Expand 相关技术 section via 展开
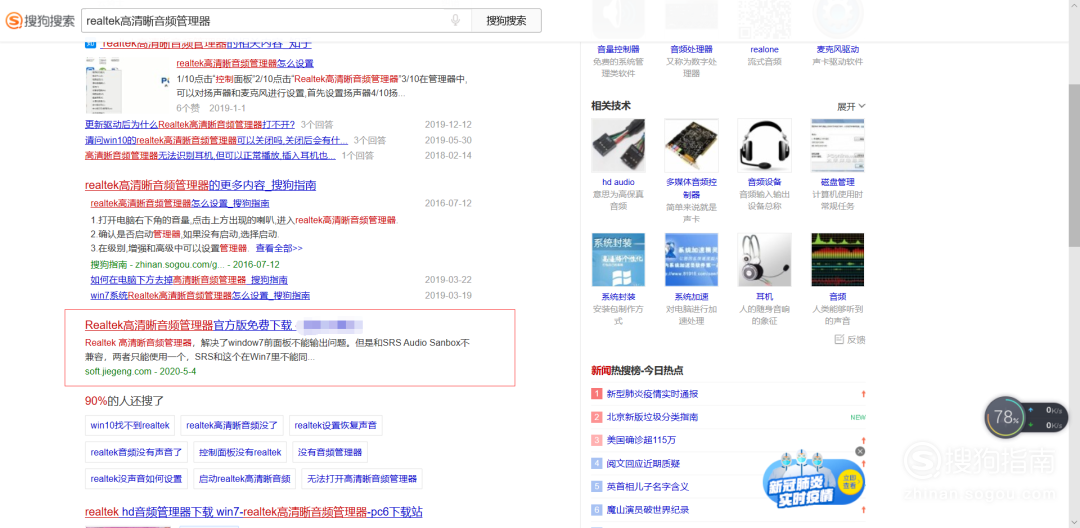This screenshot has width=1080, height=528. [851, 107]
